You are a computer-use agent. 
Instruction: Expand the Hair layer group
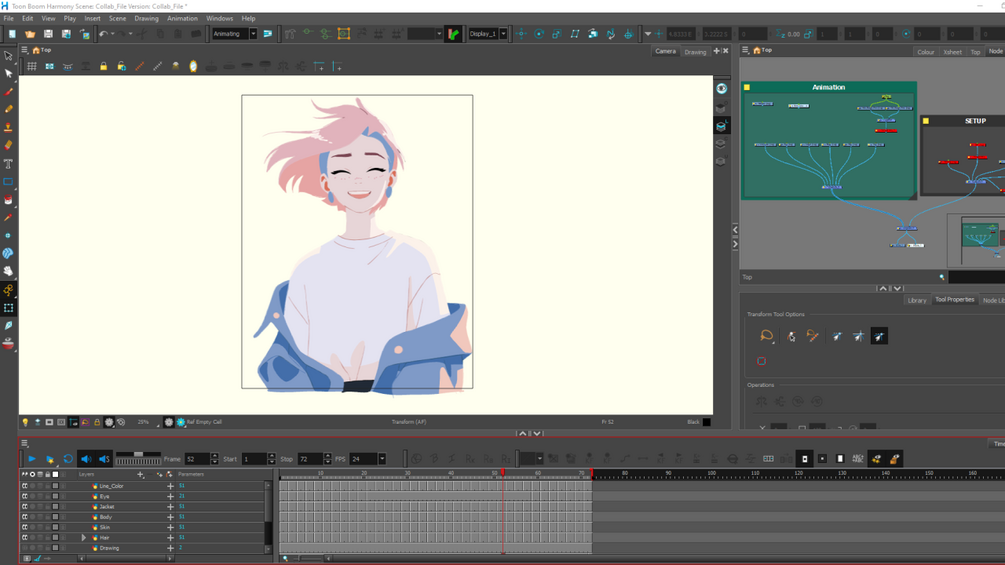coord(83,538)
